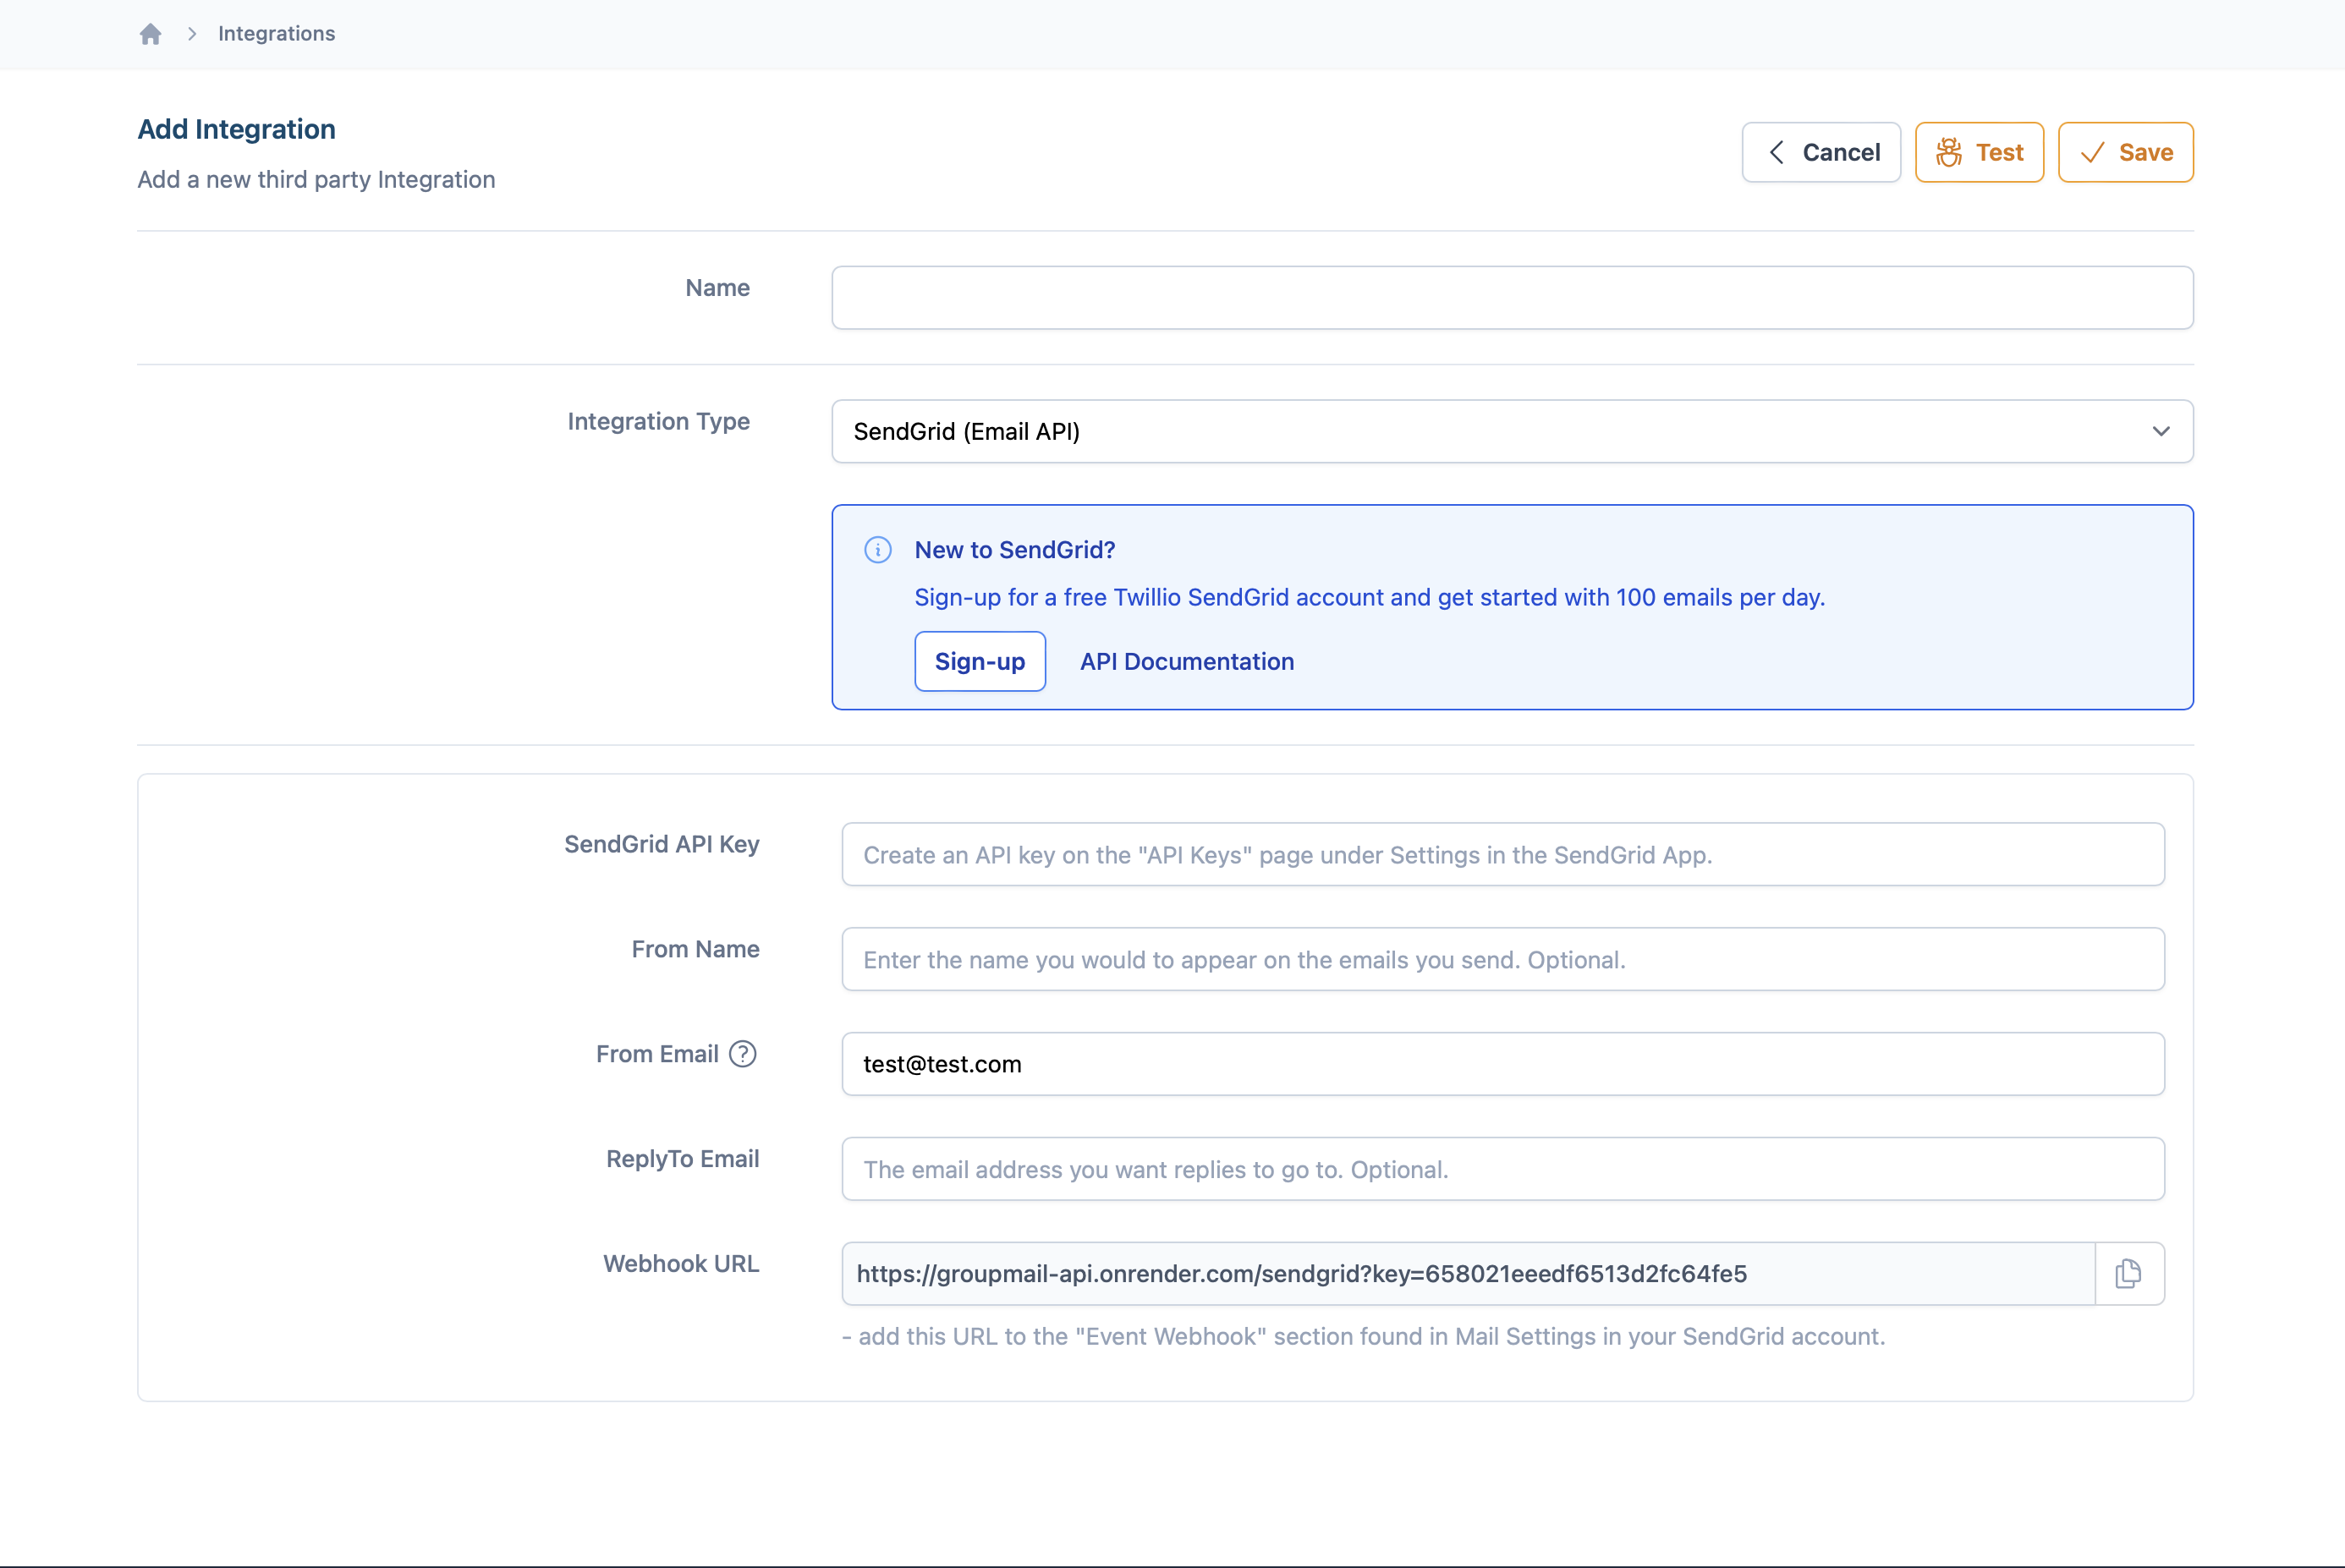Click the back arrow on Cancel button
The height and width of the screenshot is (1568, 2345).
tap(1776, 153)
